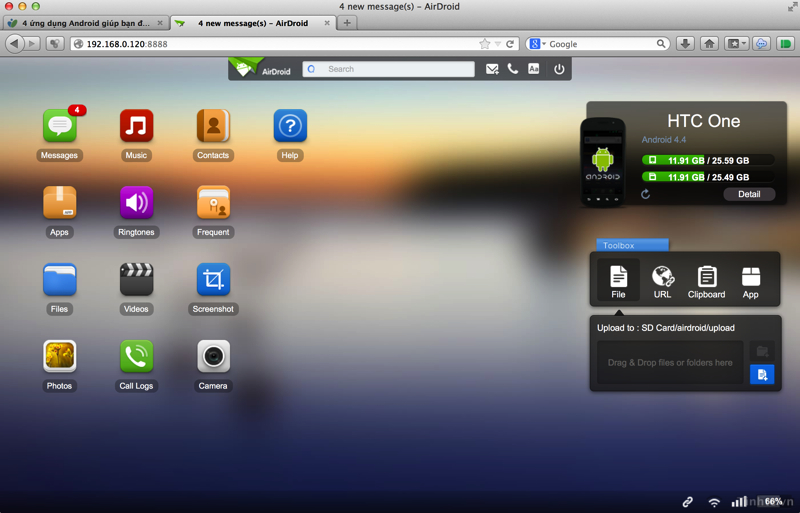The image size is (800, 513).
Task: Open the Contacts icon
Action: click(x=213, y=127)
